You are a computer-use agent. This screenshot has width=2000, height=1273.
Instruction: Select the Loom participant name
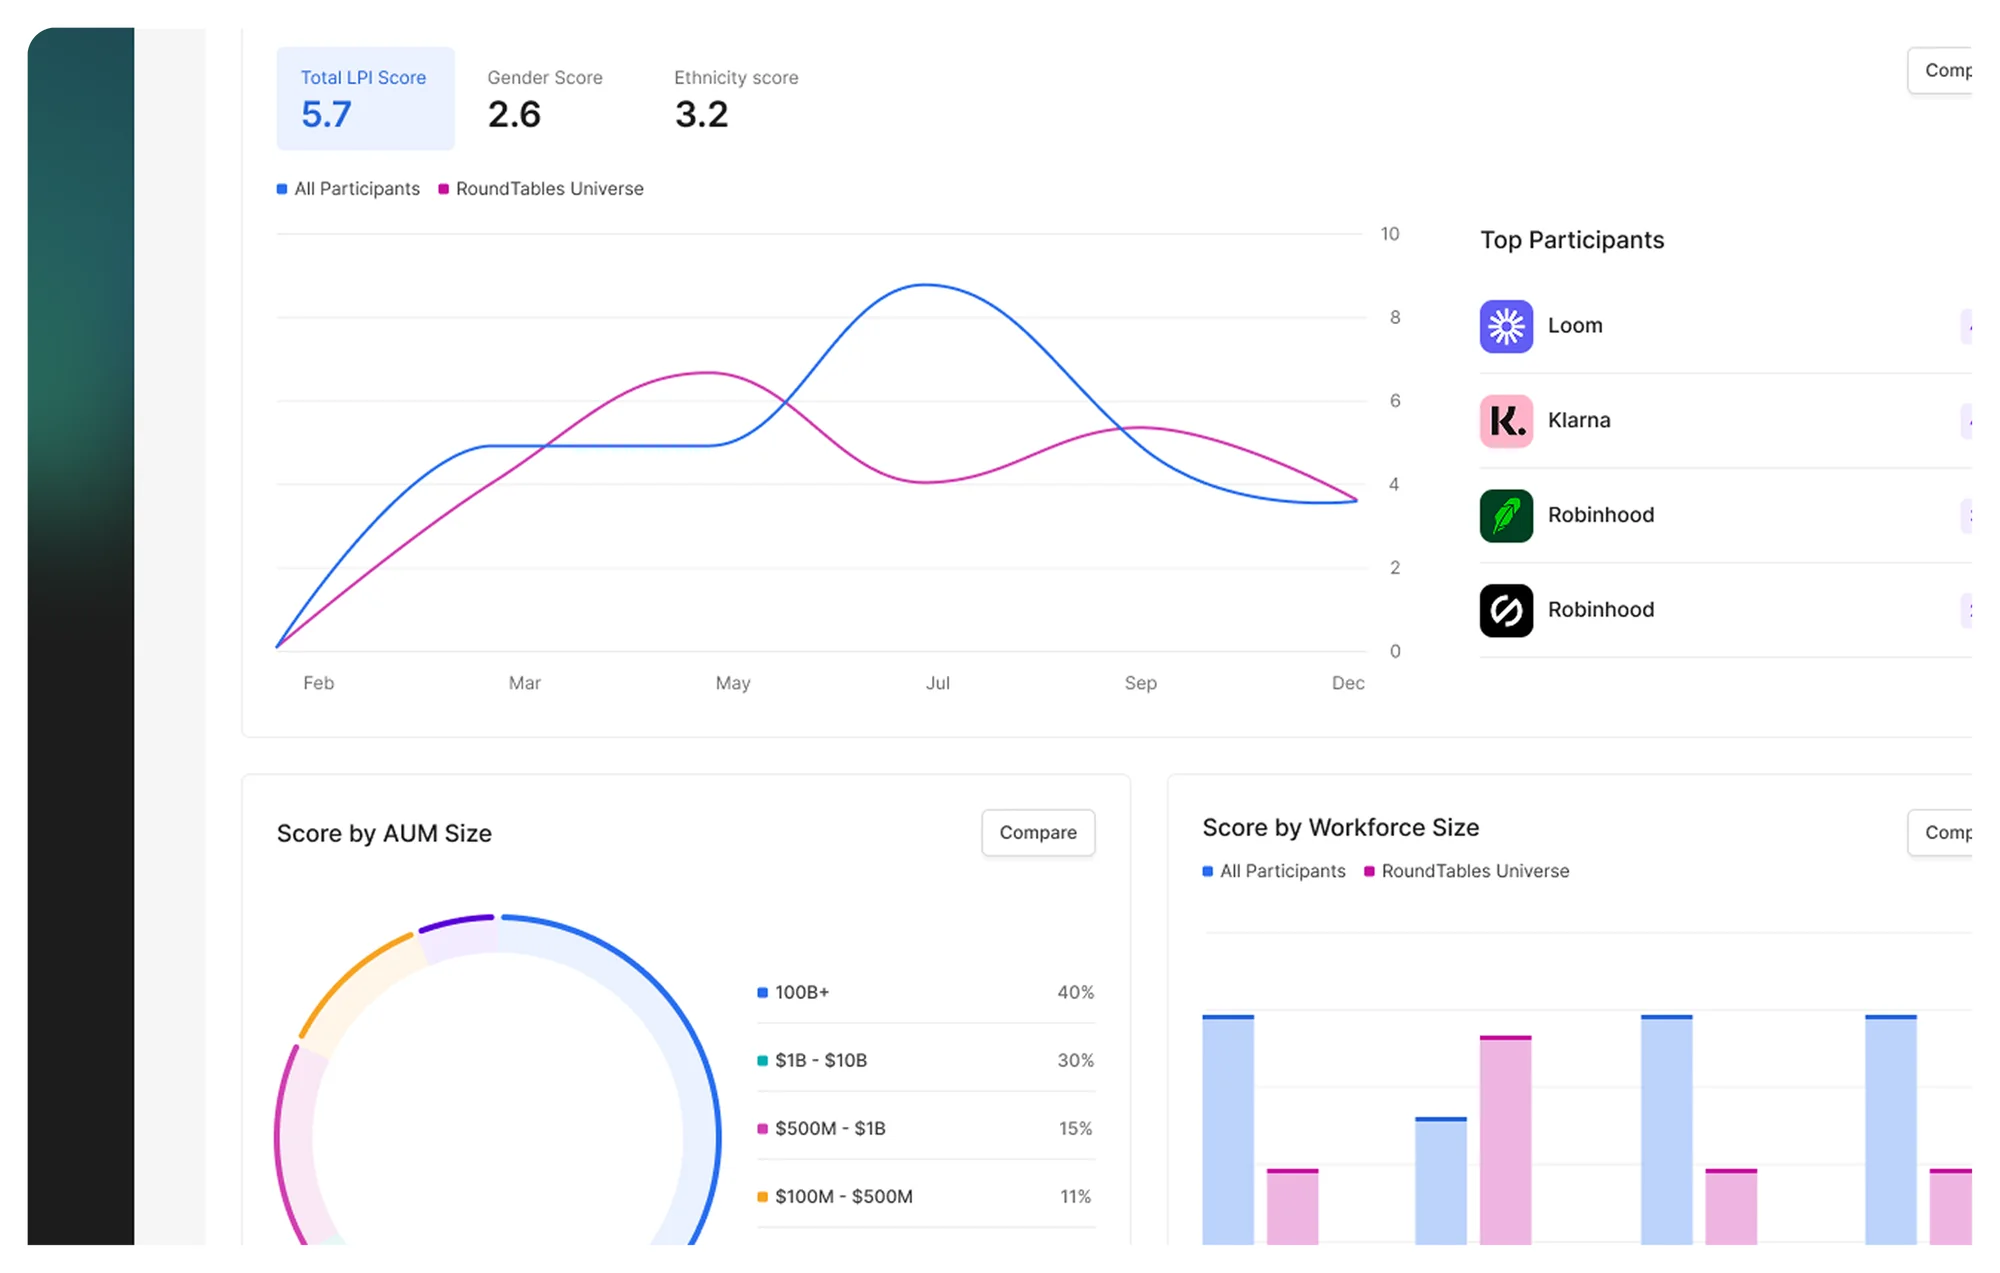1575,326
